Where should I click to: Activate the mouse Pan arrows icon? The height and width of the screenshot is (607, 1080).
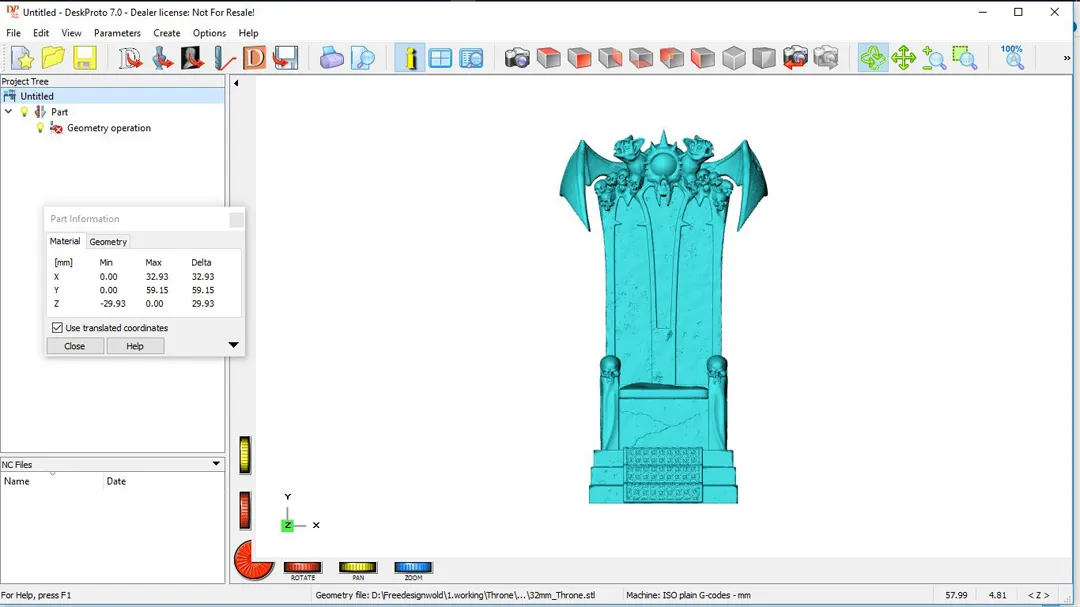coord(903,58)
